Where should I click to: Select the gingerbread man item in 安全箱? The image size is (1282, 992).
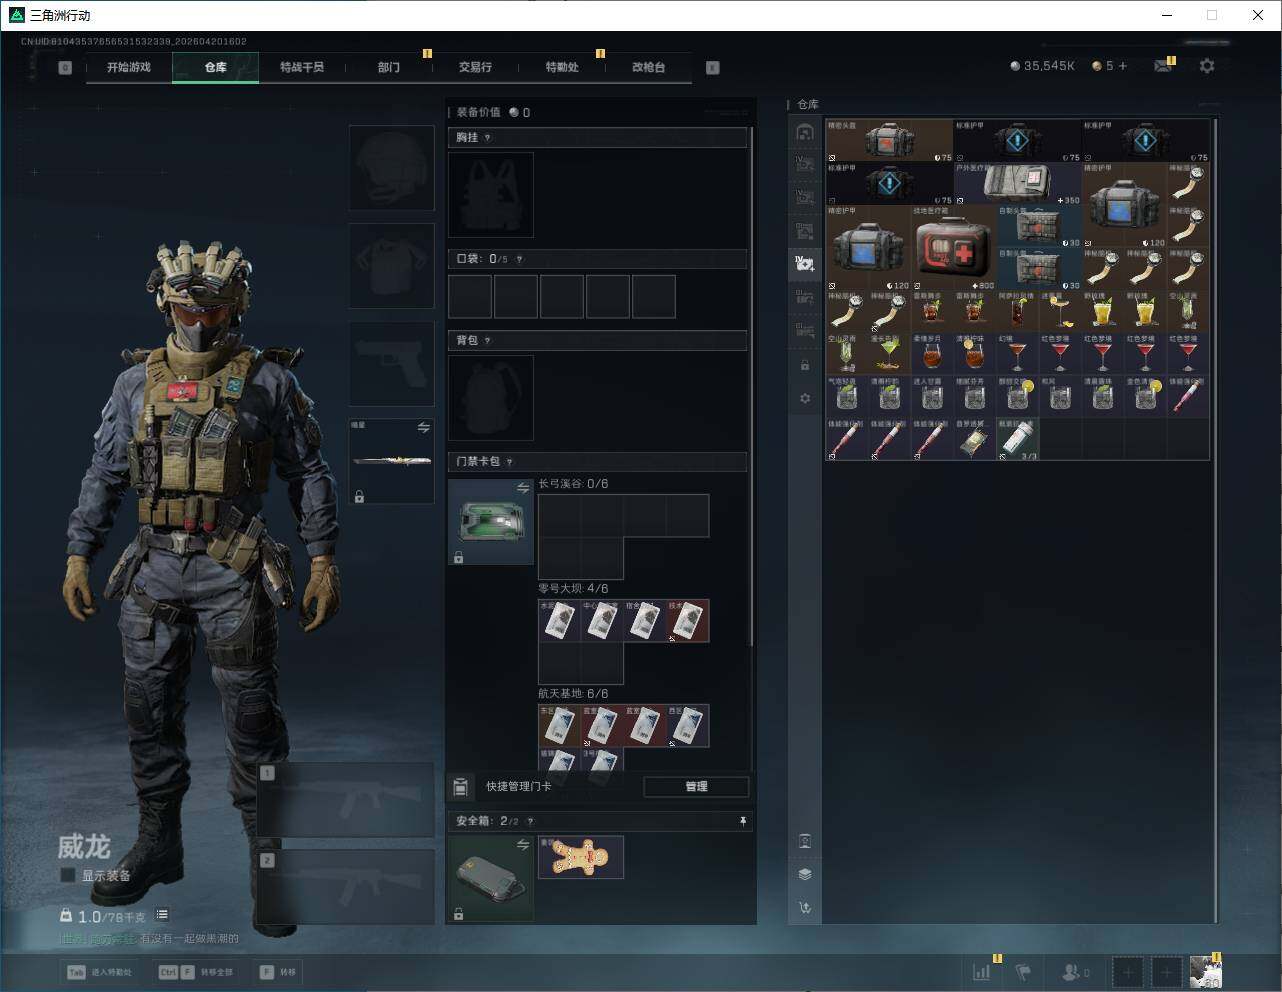coord(581,857)
